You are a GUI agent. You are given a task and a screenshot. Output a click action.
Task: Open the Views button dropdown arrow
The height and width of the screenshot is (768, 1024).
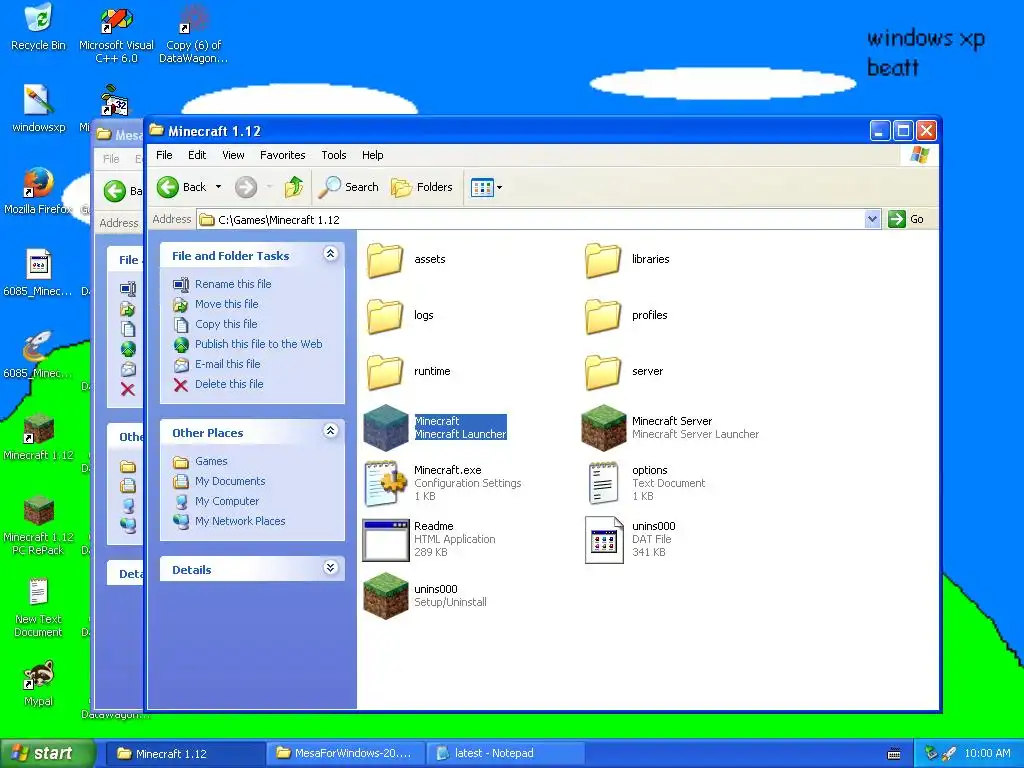pyautogui.click(x=500, y=187)
